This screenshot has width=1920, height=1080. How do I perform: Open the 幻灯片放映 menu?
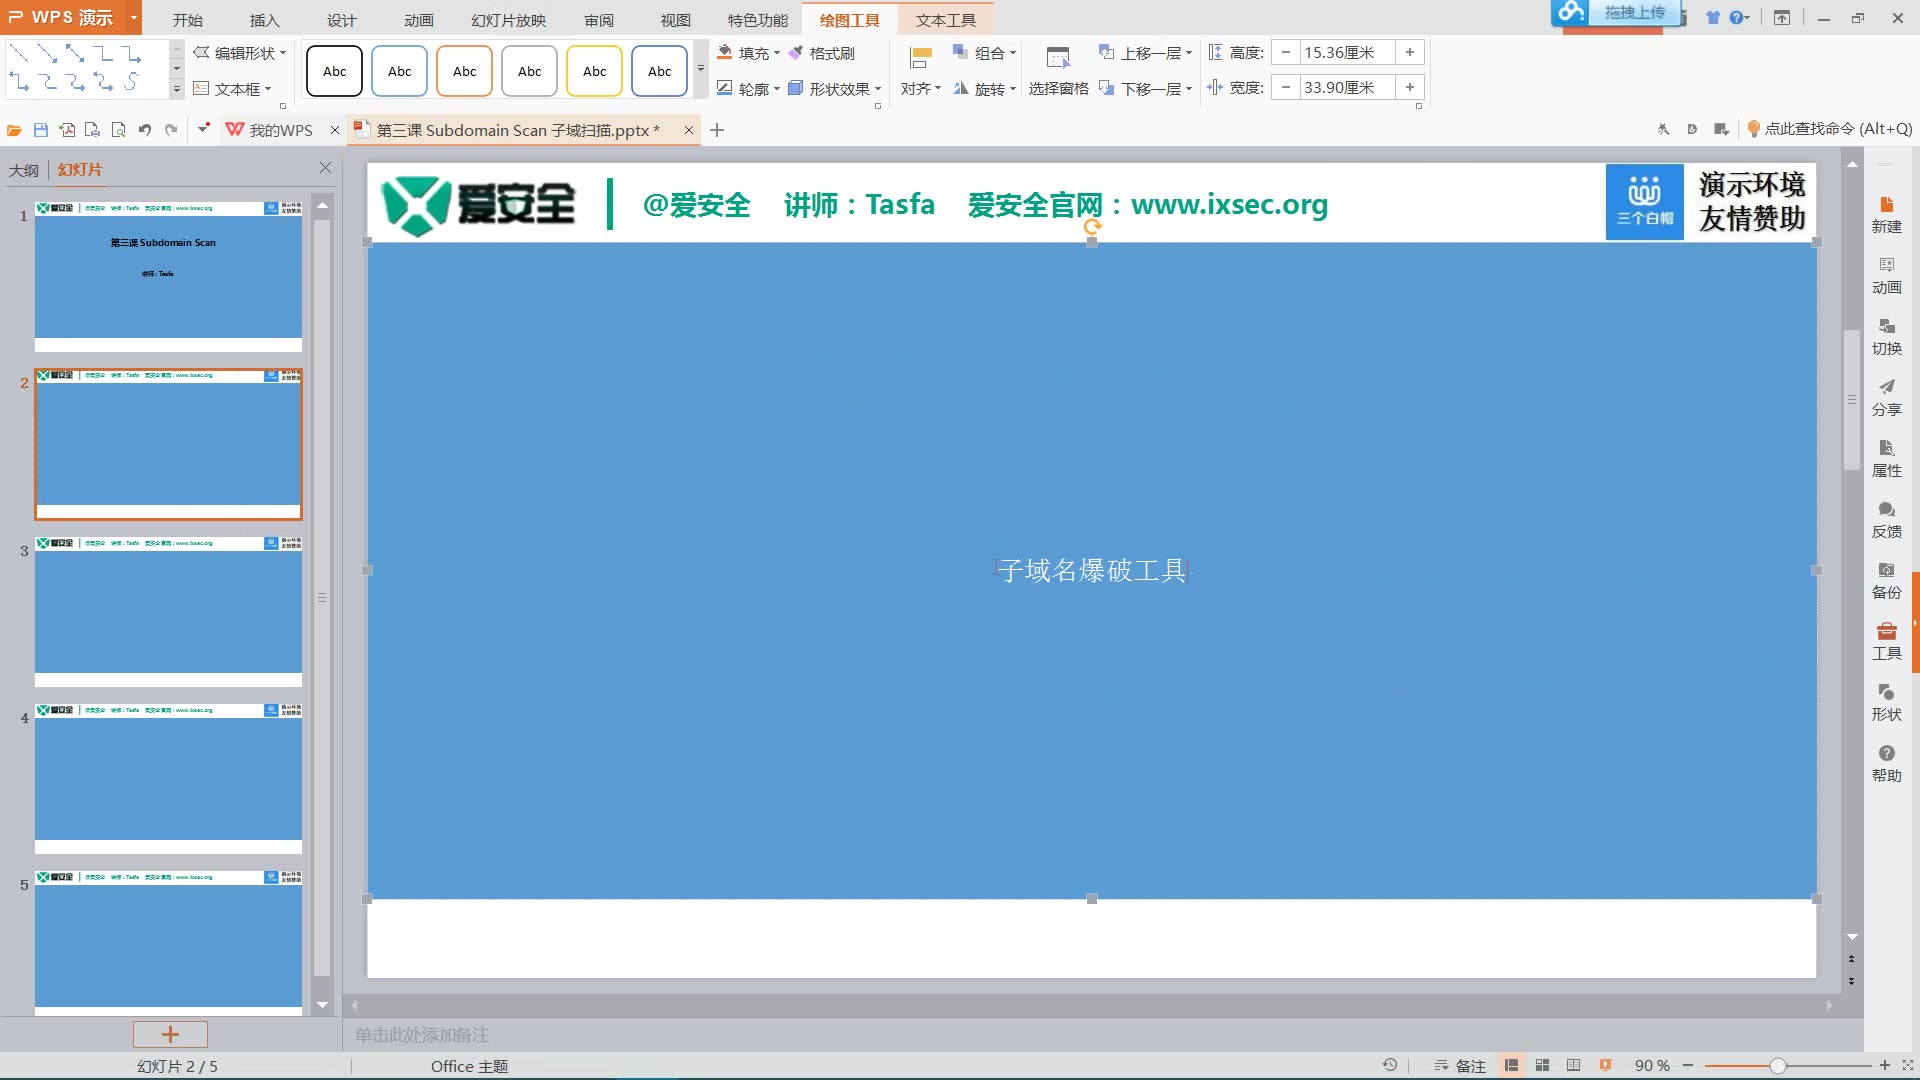click(508, 19)
